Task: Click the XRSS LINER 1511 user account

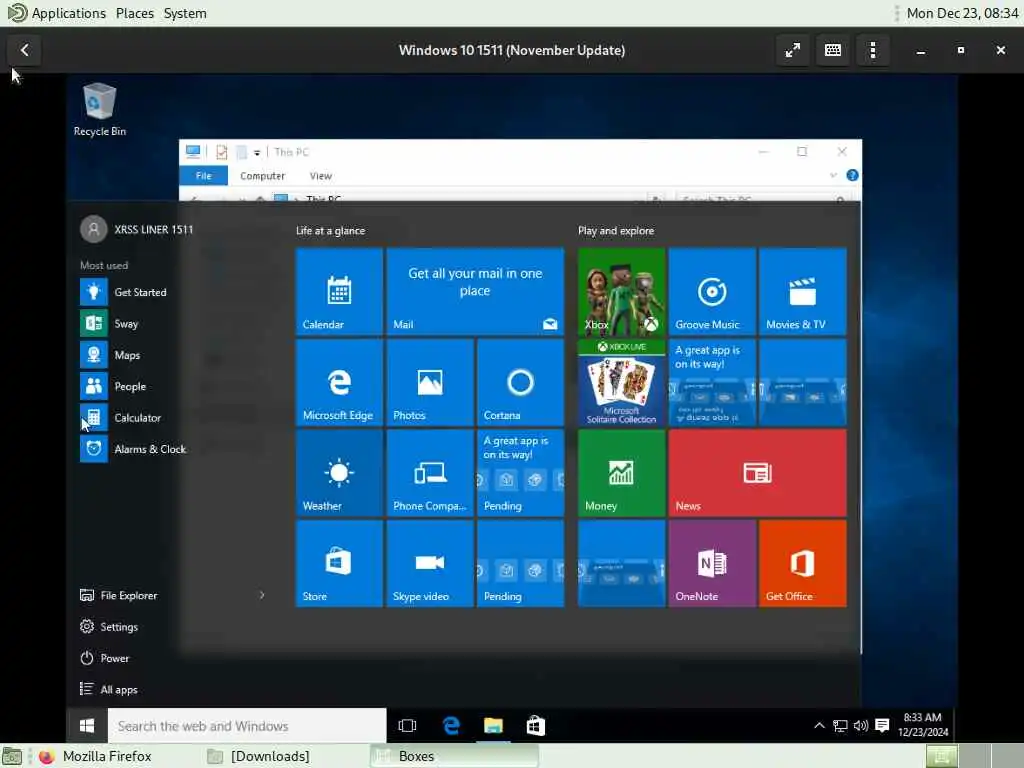Action: tap(136, 229)
